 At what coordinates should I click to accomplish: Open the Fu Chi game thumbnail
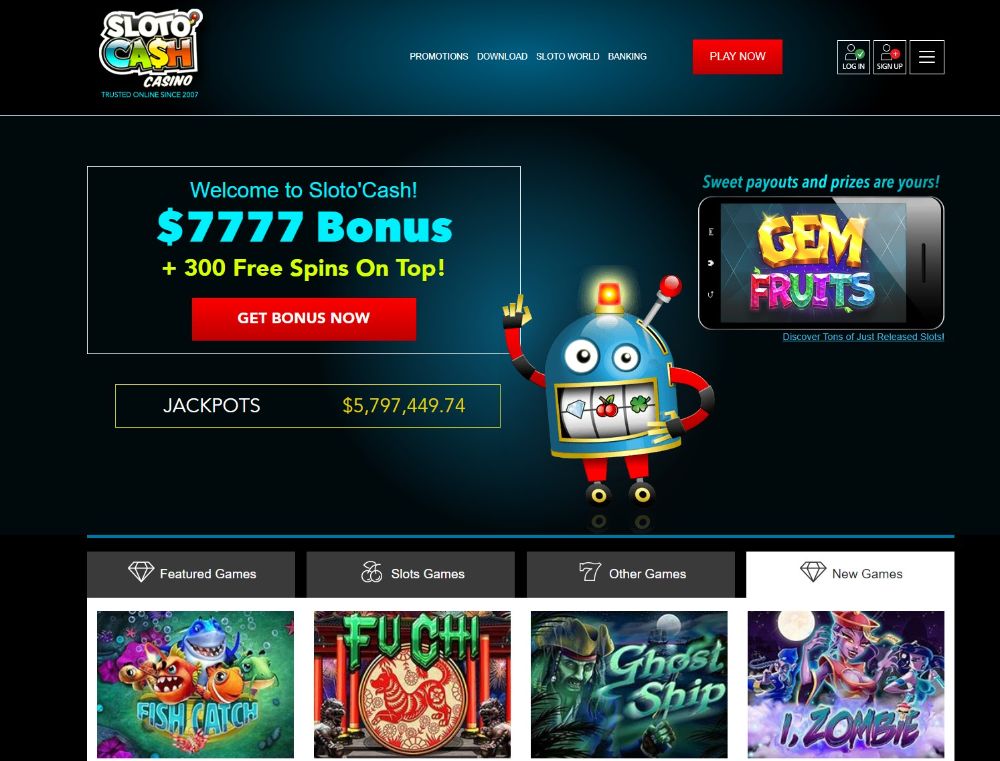[412, 684]
